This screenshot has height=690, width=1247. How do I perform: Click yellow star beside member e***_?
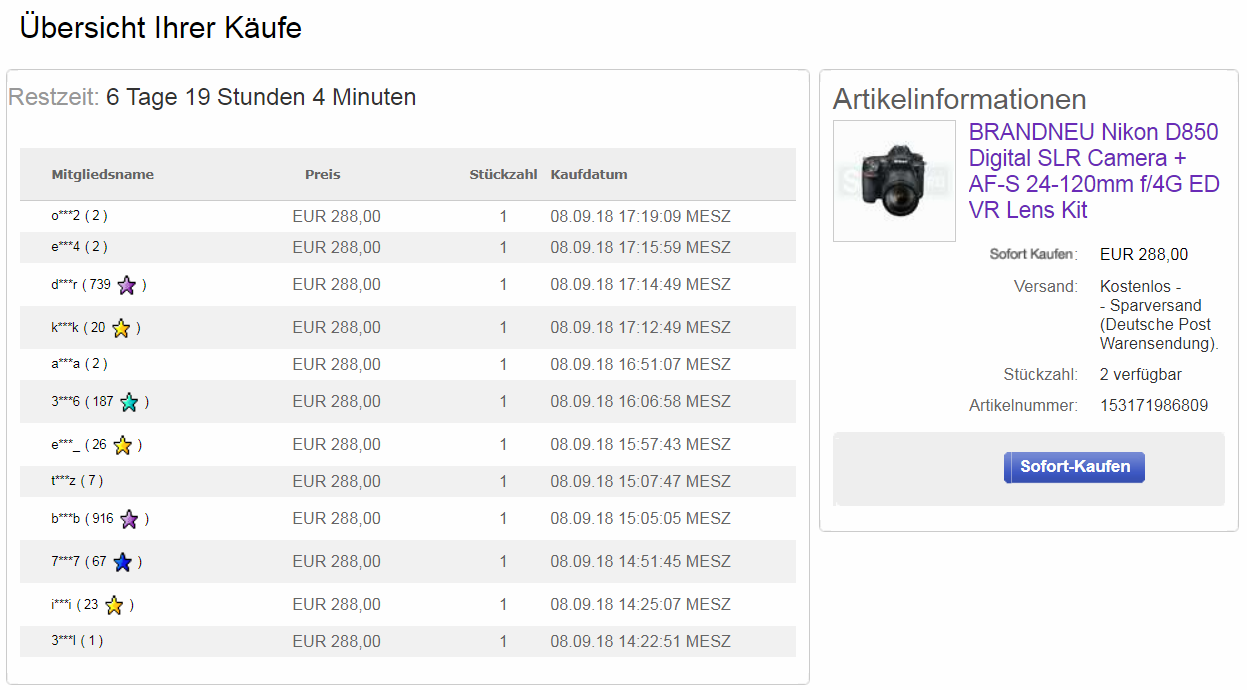122,445
